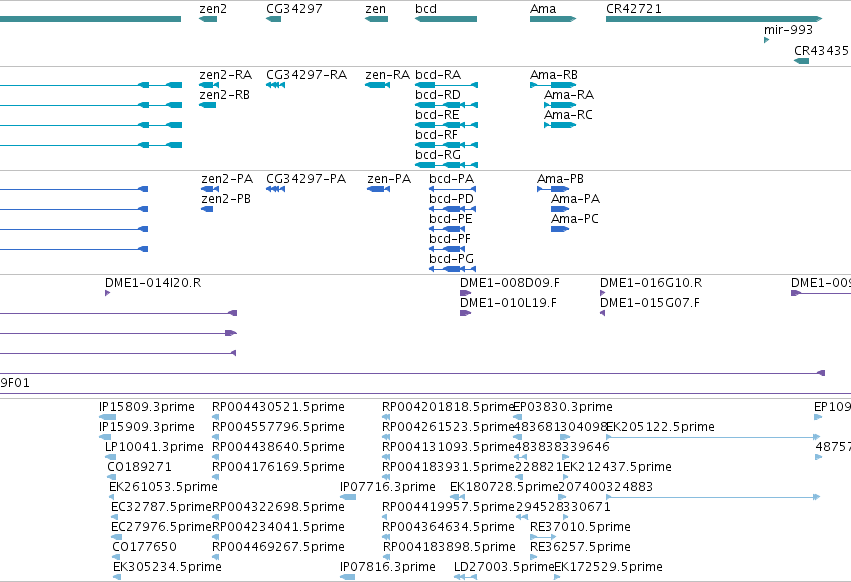Click the LD27003.5prime EST
Screen dimensions: 851x582
[466, 577]
